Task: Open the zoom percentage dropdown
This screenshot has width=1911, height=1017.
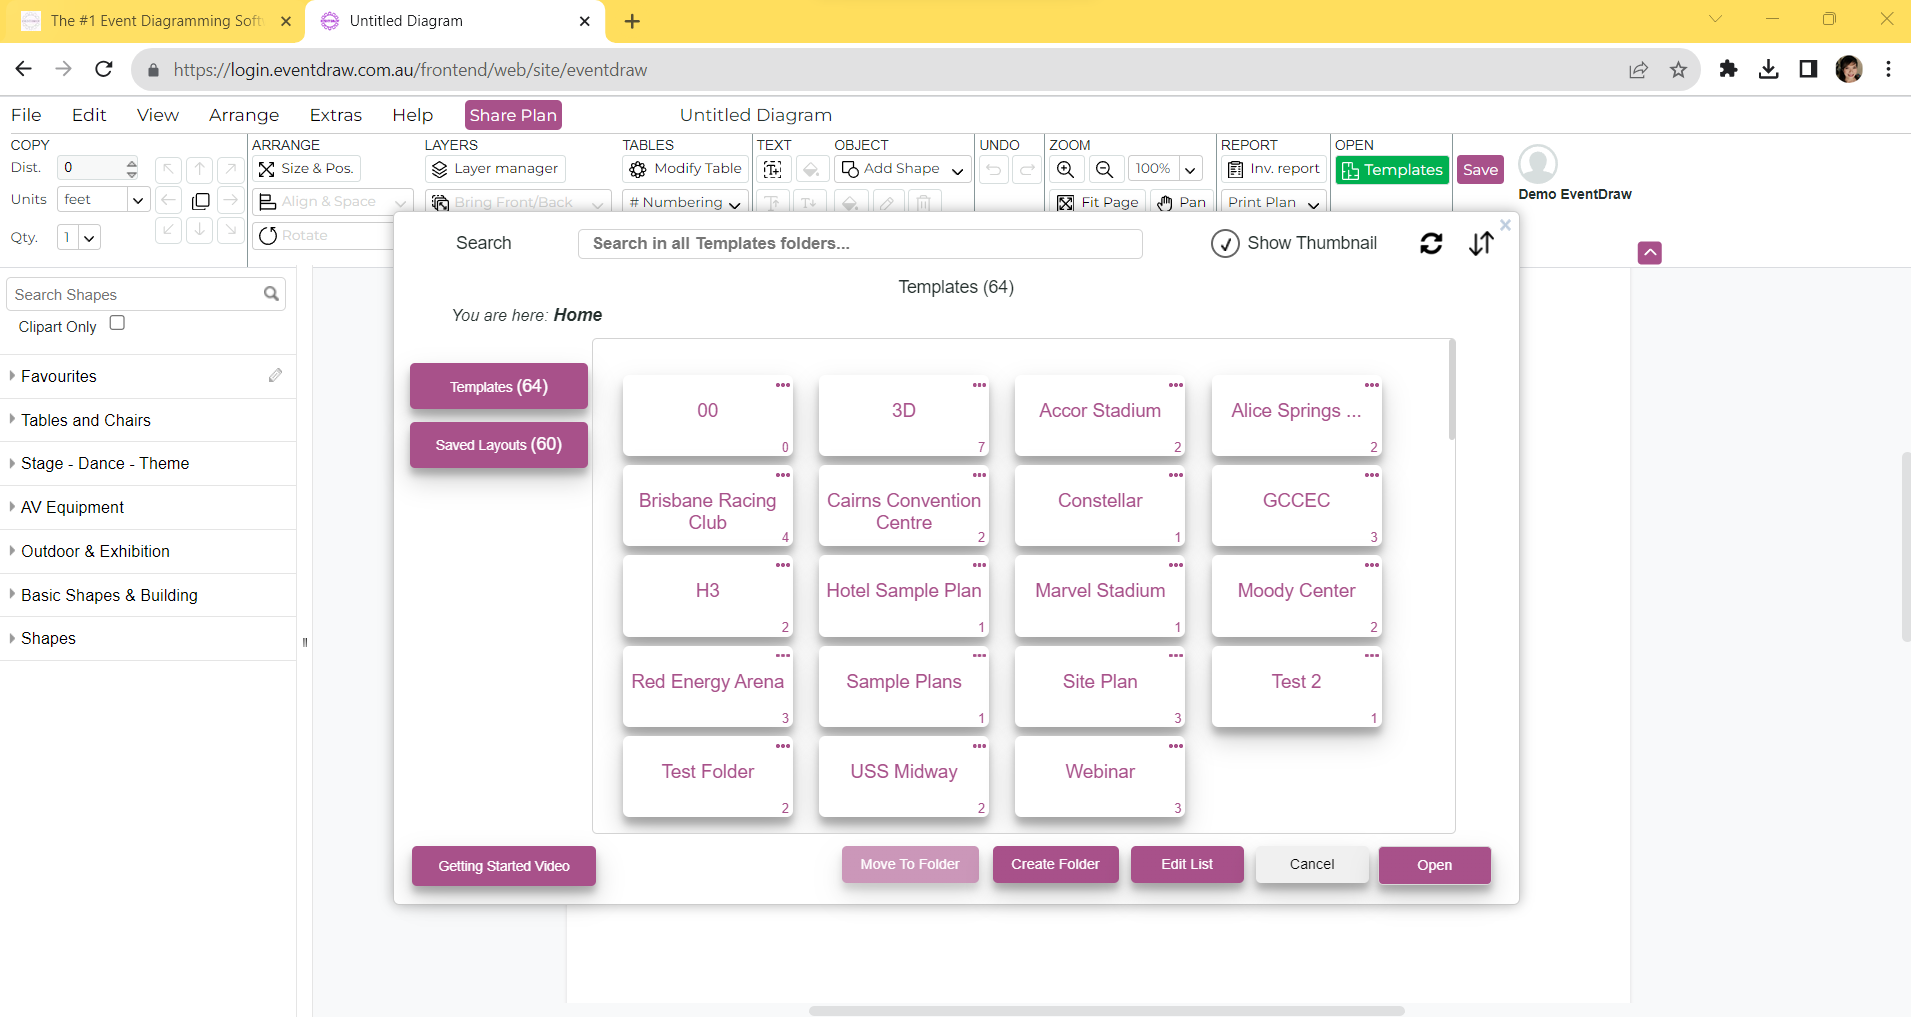Action: 1190,169
